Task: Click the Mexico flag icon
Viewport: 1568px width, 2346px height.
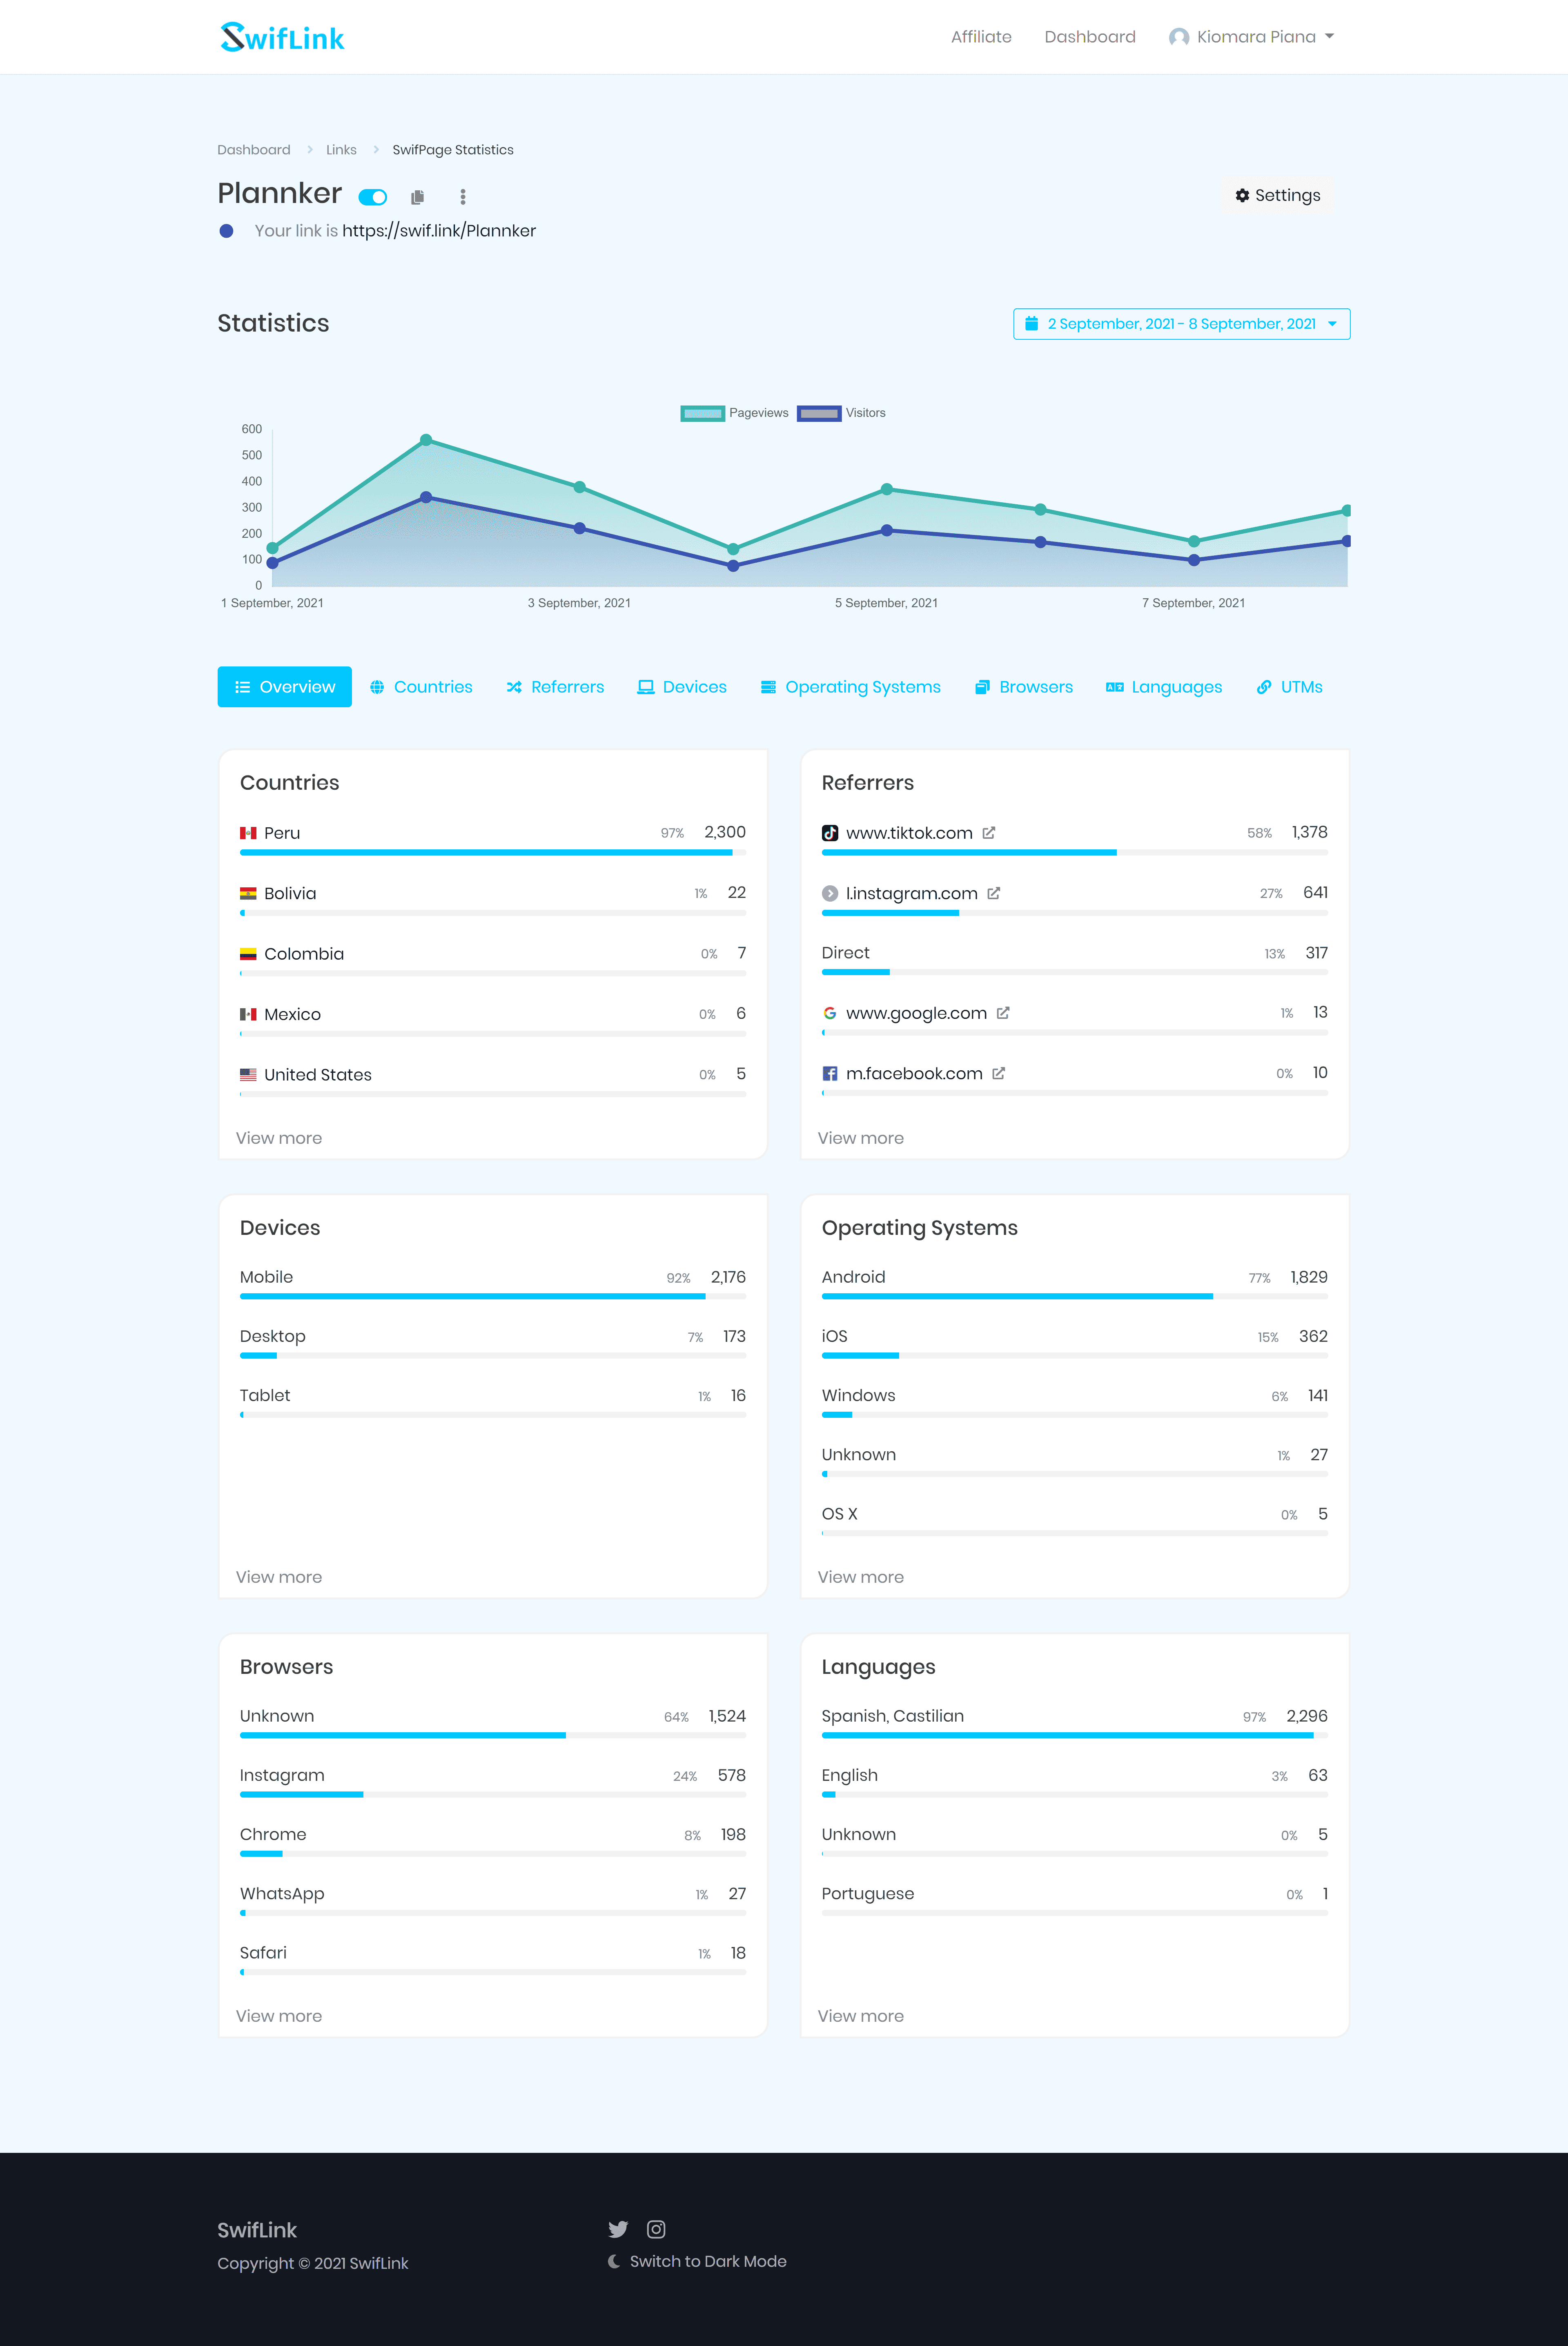Action: tap(248, 1014)
